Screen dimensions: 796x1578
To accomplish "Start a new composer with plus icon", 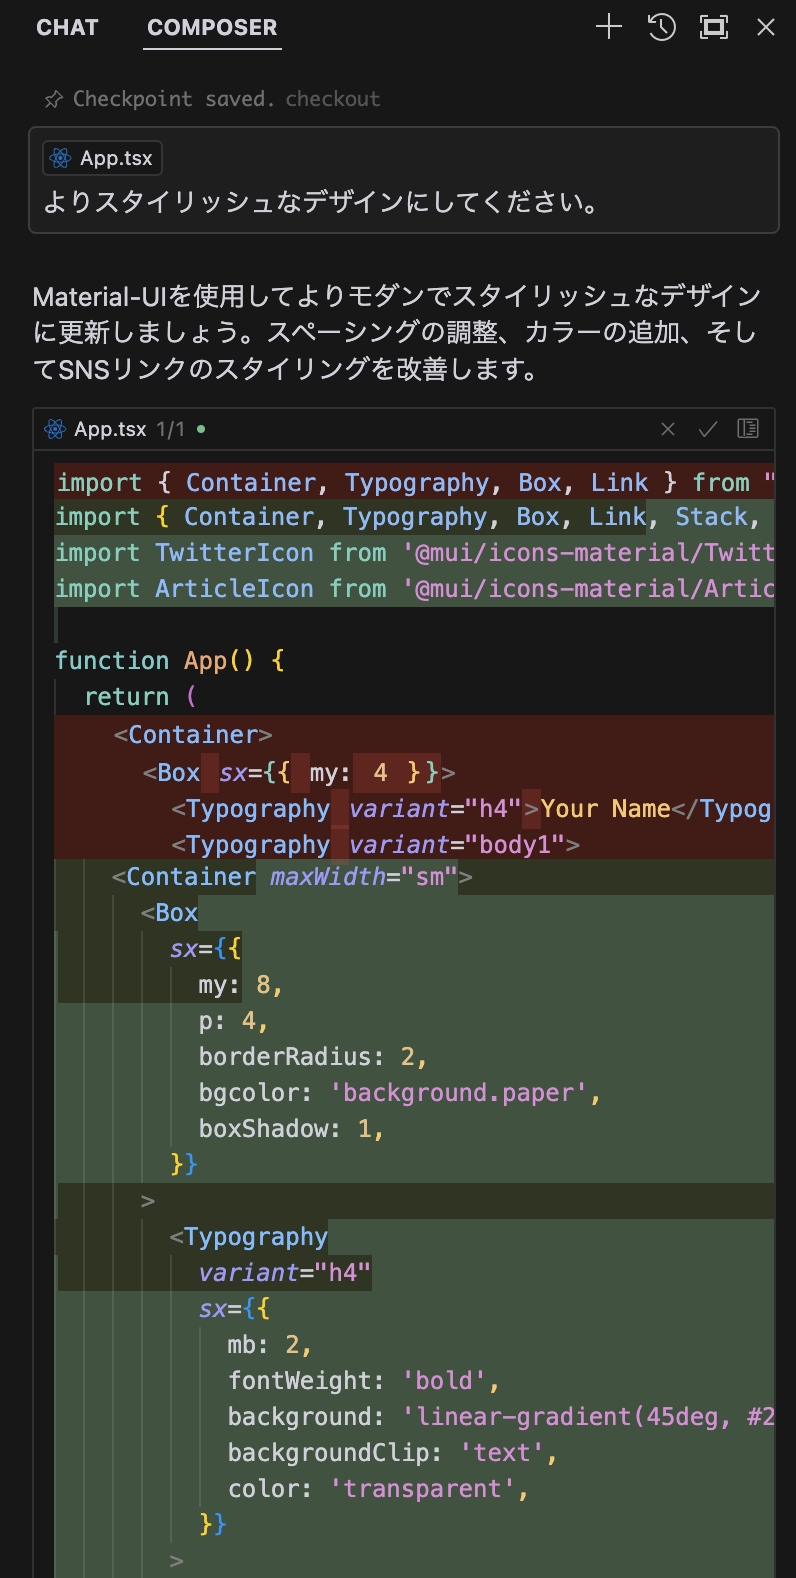I will tap(609, 27).
